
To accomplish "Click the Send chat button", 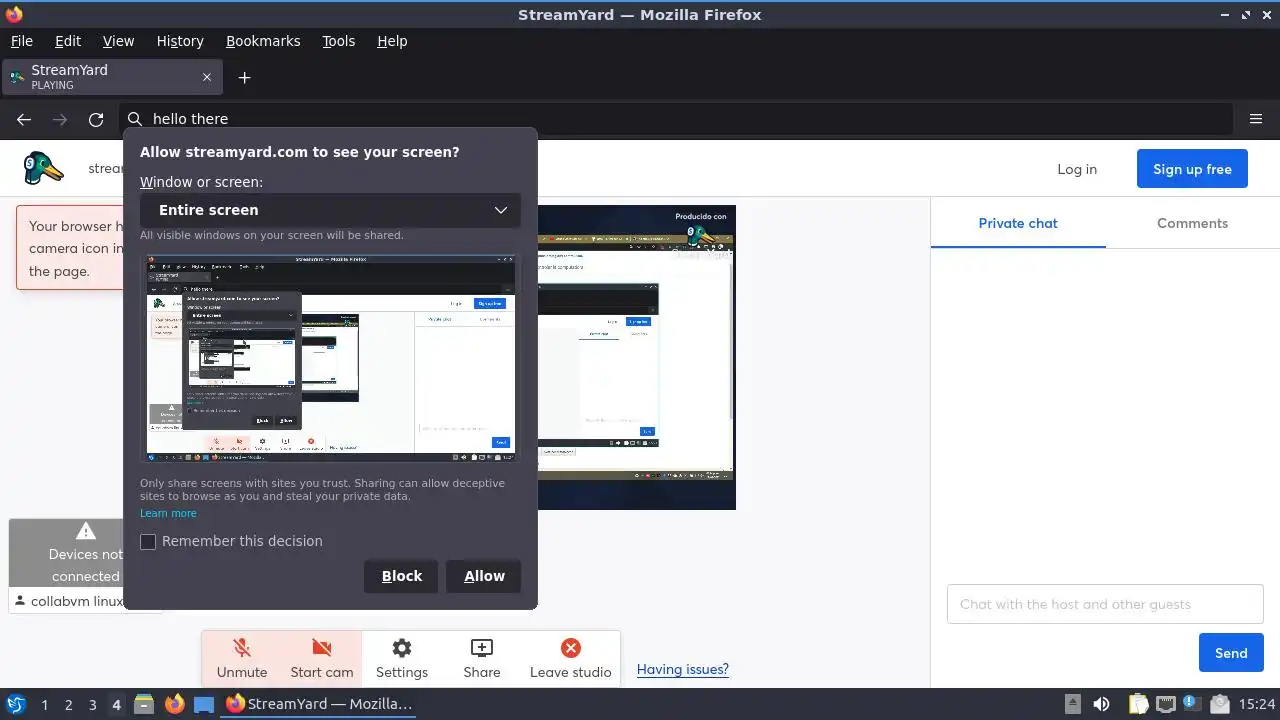I will point(1231,653).
